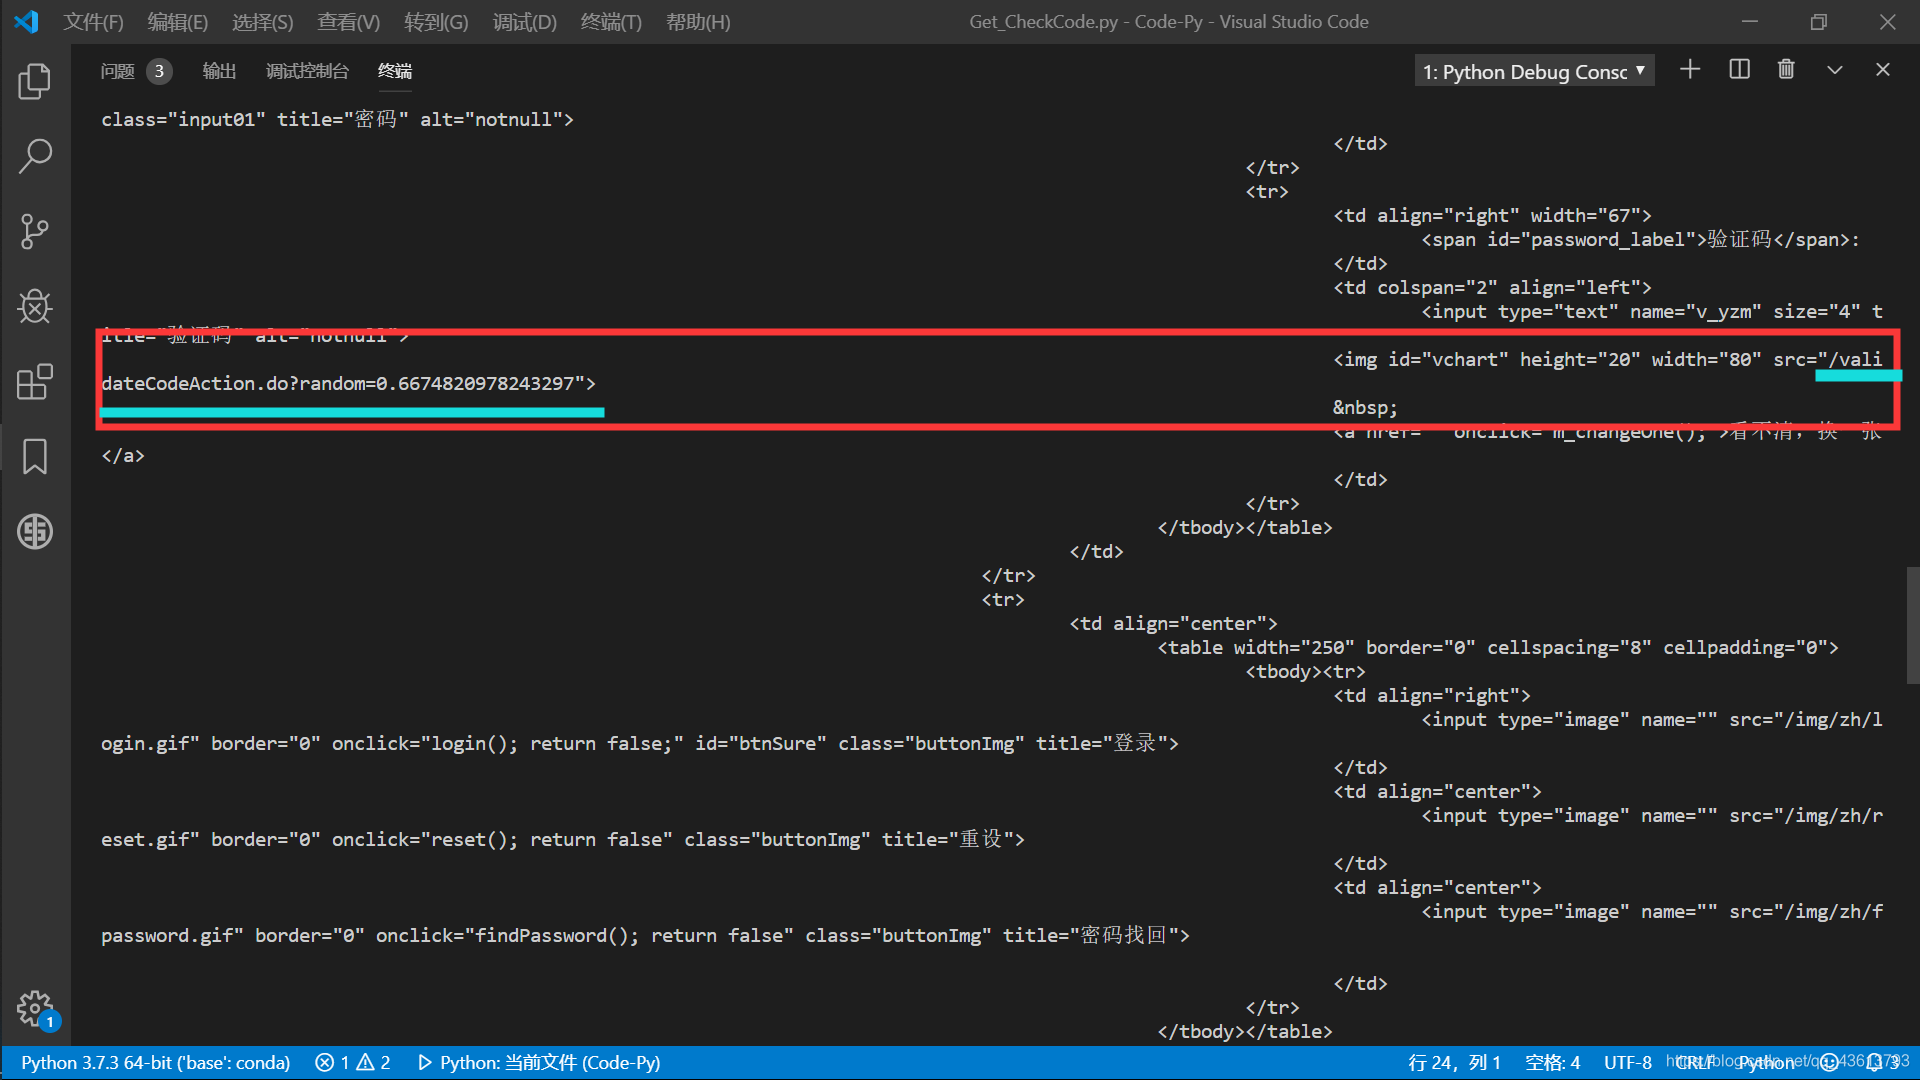The height and width of the screenshot is (1080, 1920).
Task: Open the 文件(F) menu
Action: pos(93,22)
